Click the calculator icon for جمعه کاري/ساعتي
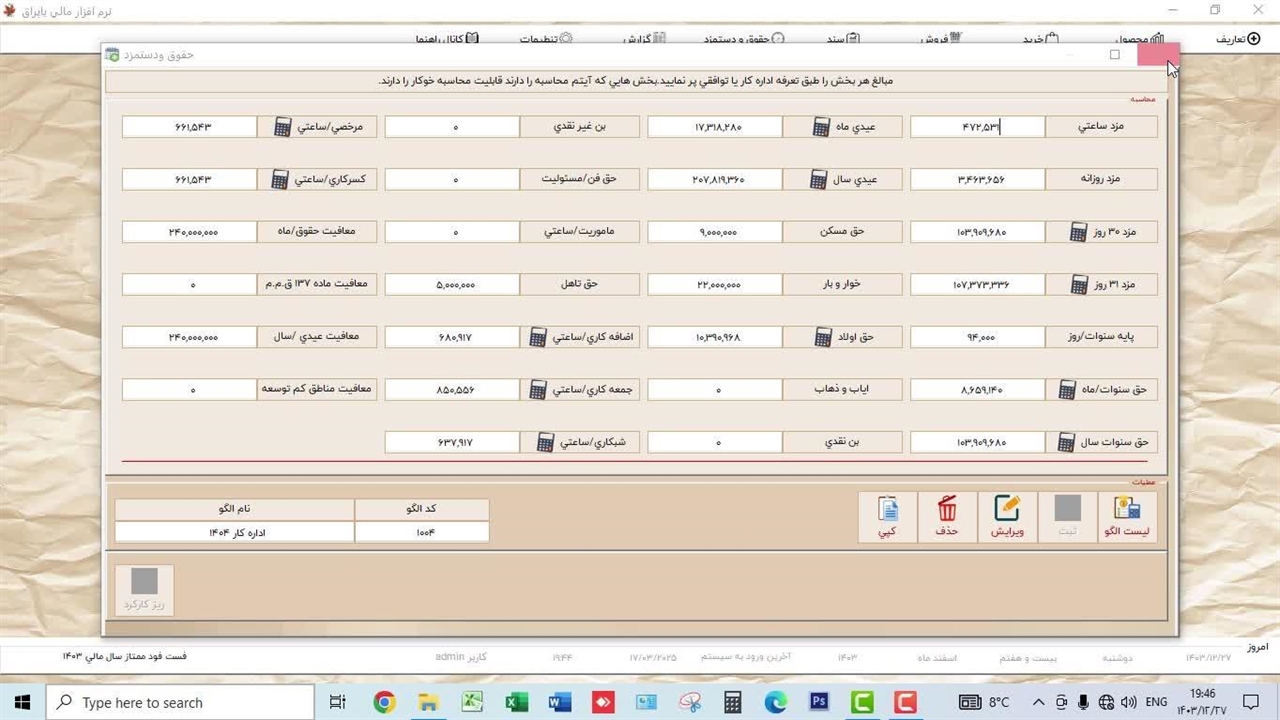Viewport: 1280px width, 720px height. (x=538, y=389)
